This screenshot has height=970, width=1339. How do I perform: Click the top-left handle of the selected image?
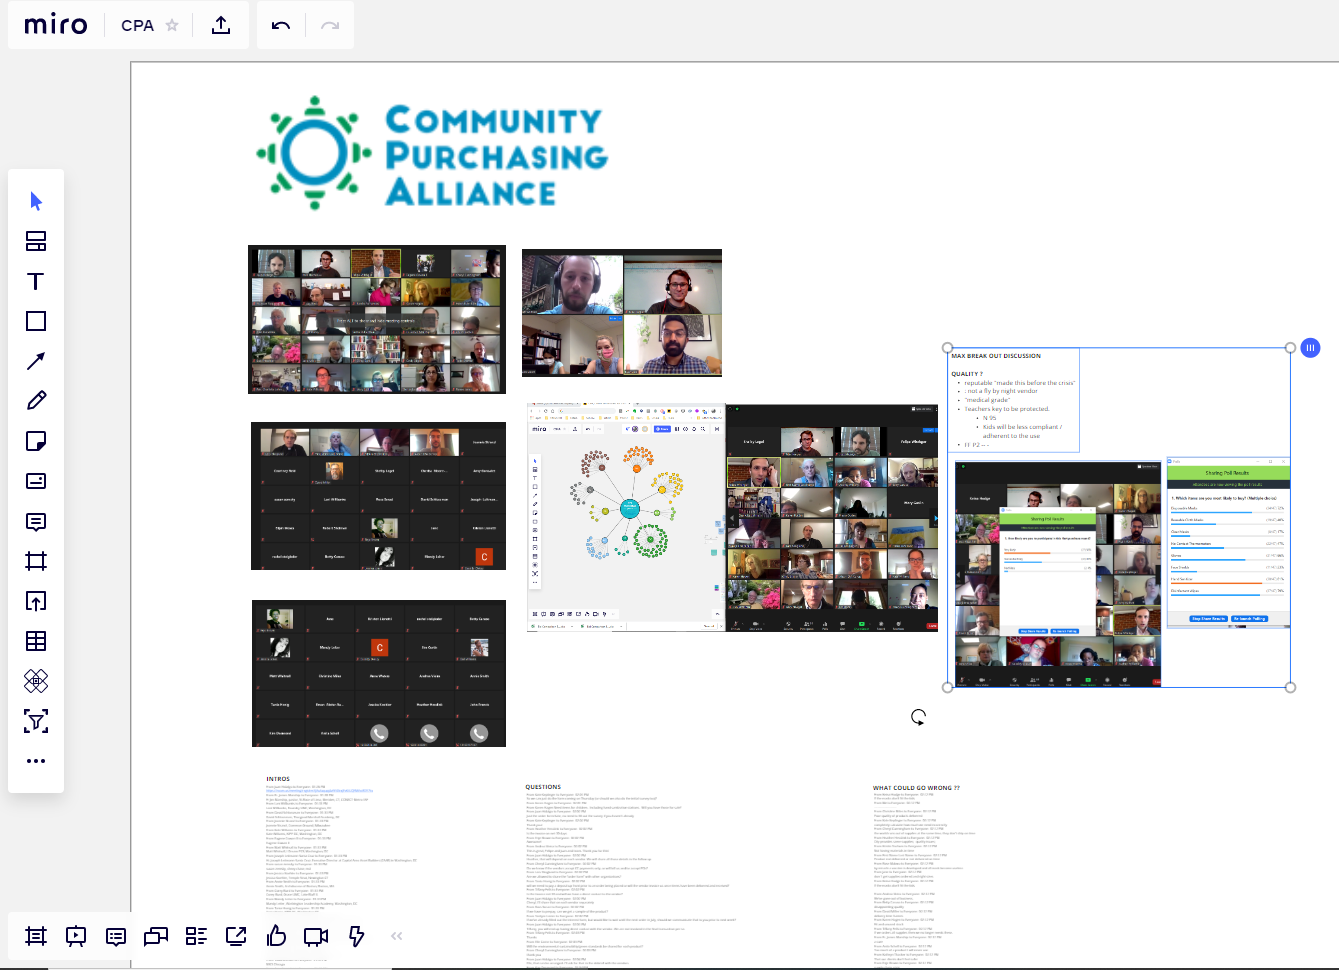click(x=948, y=348)
